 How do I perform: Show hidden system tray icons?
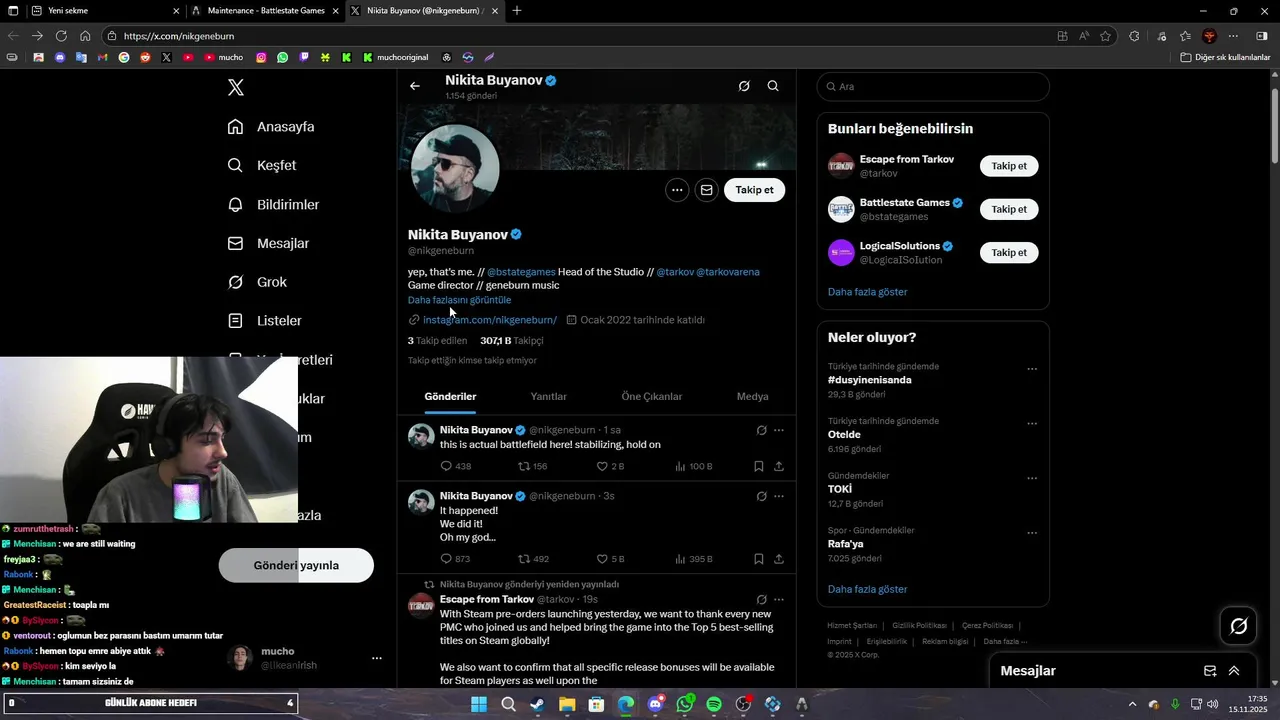[x=1132, y=705]
